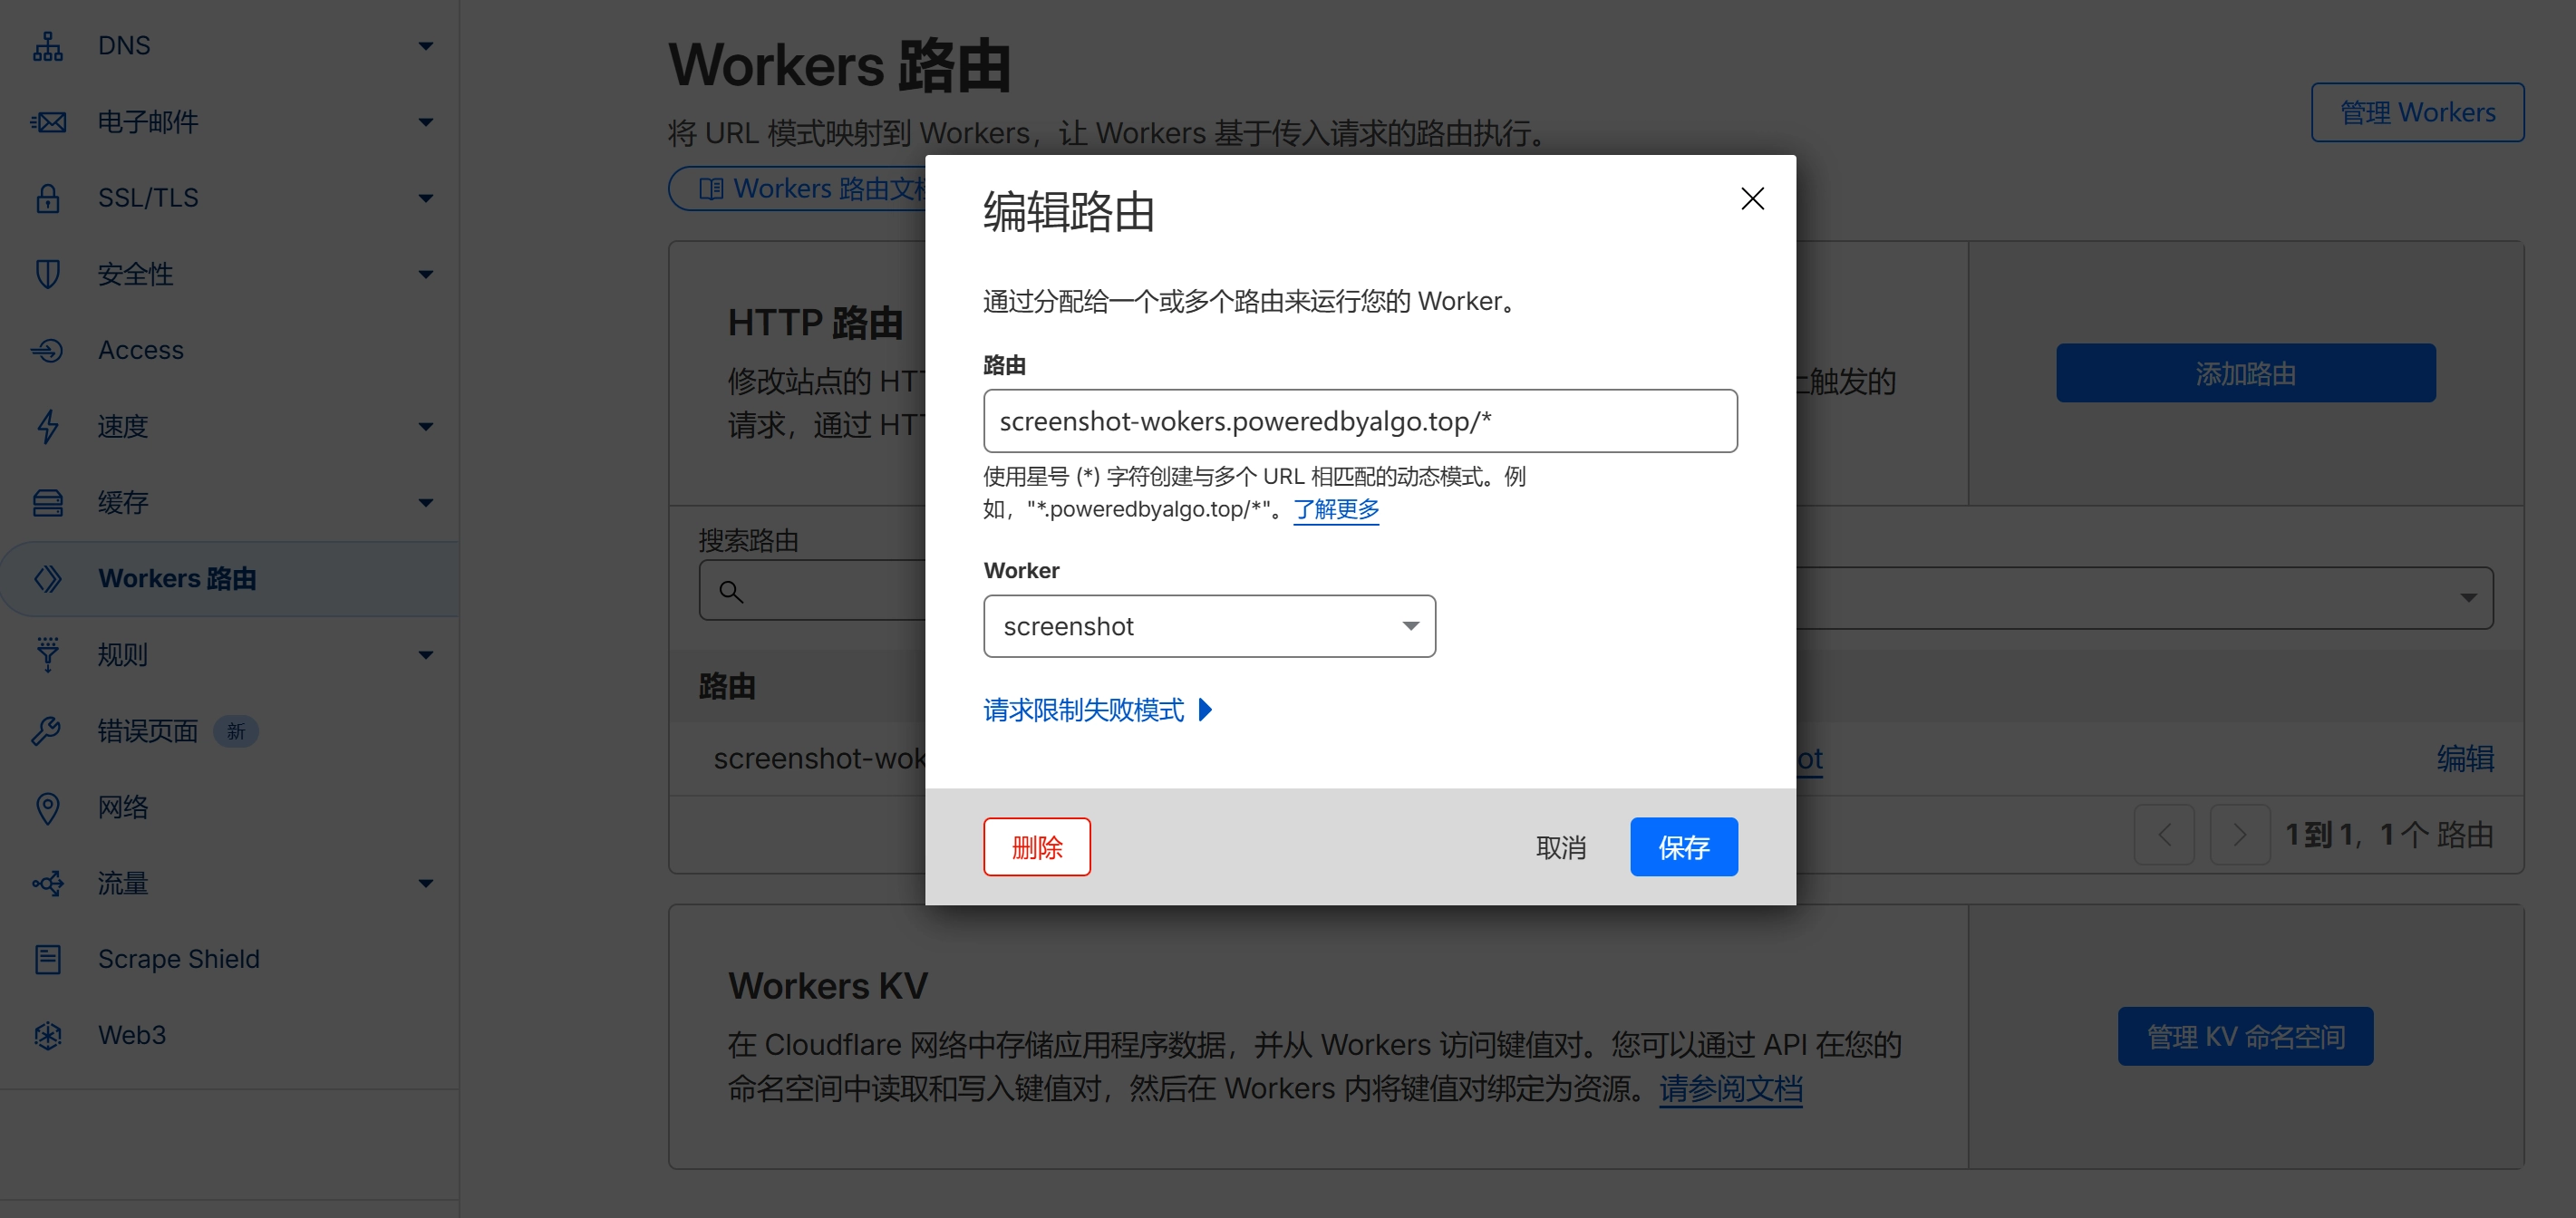The width and height of the screenshot is (2576, 1218).
Task: Click the 安全性 shield icon
Action: click(x=48, y=274)
